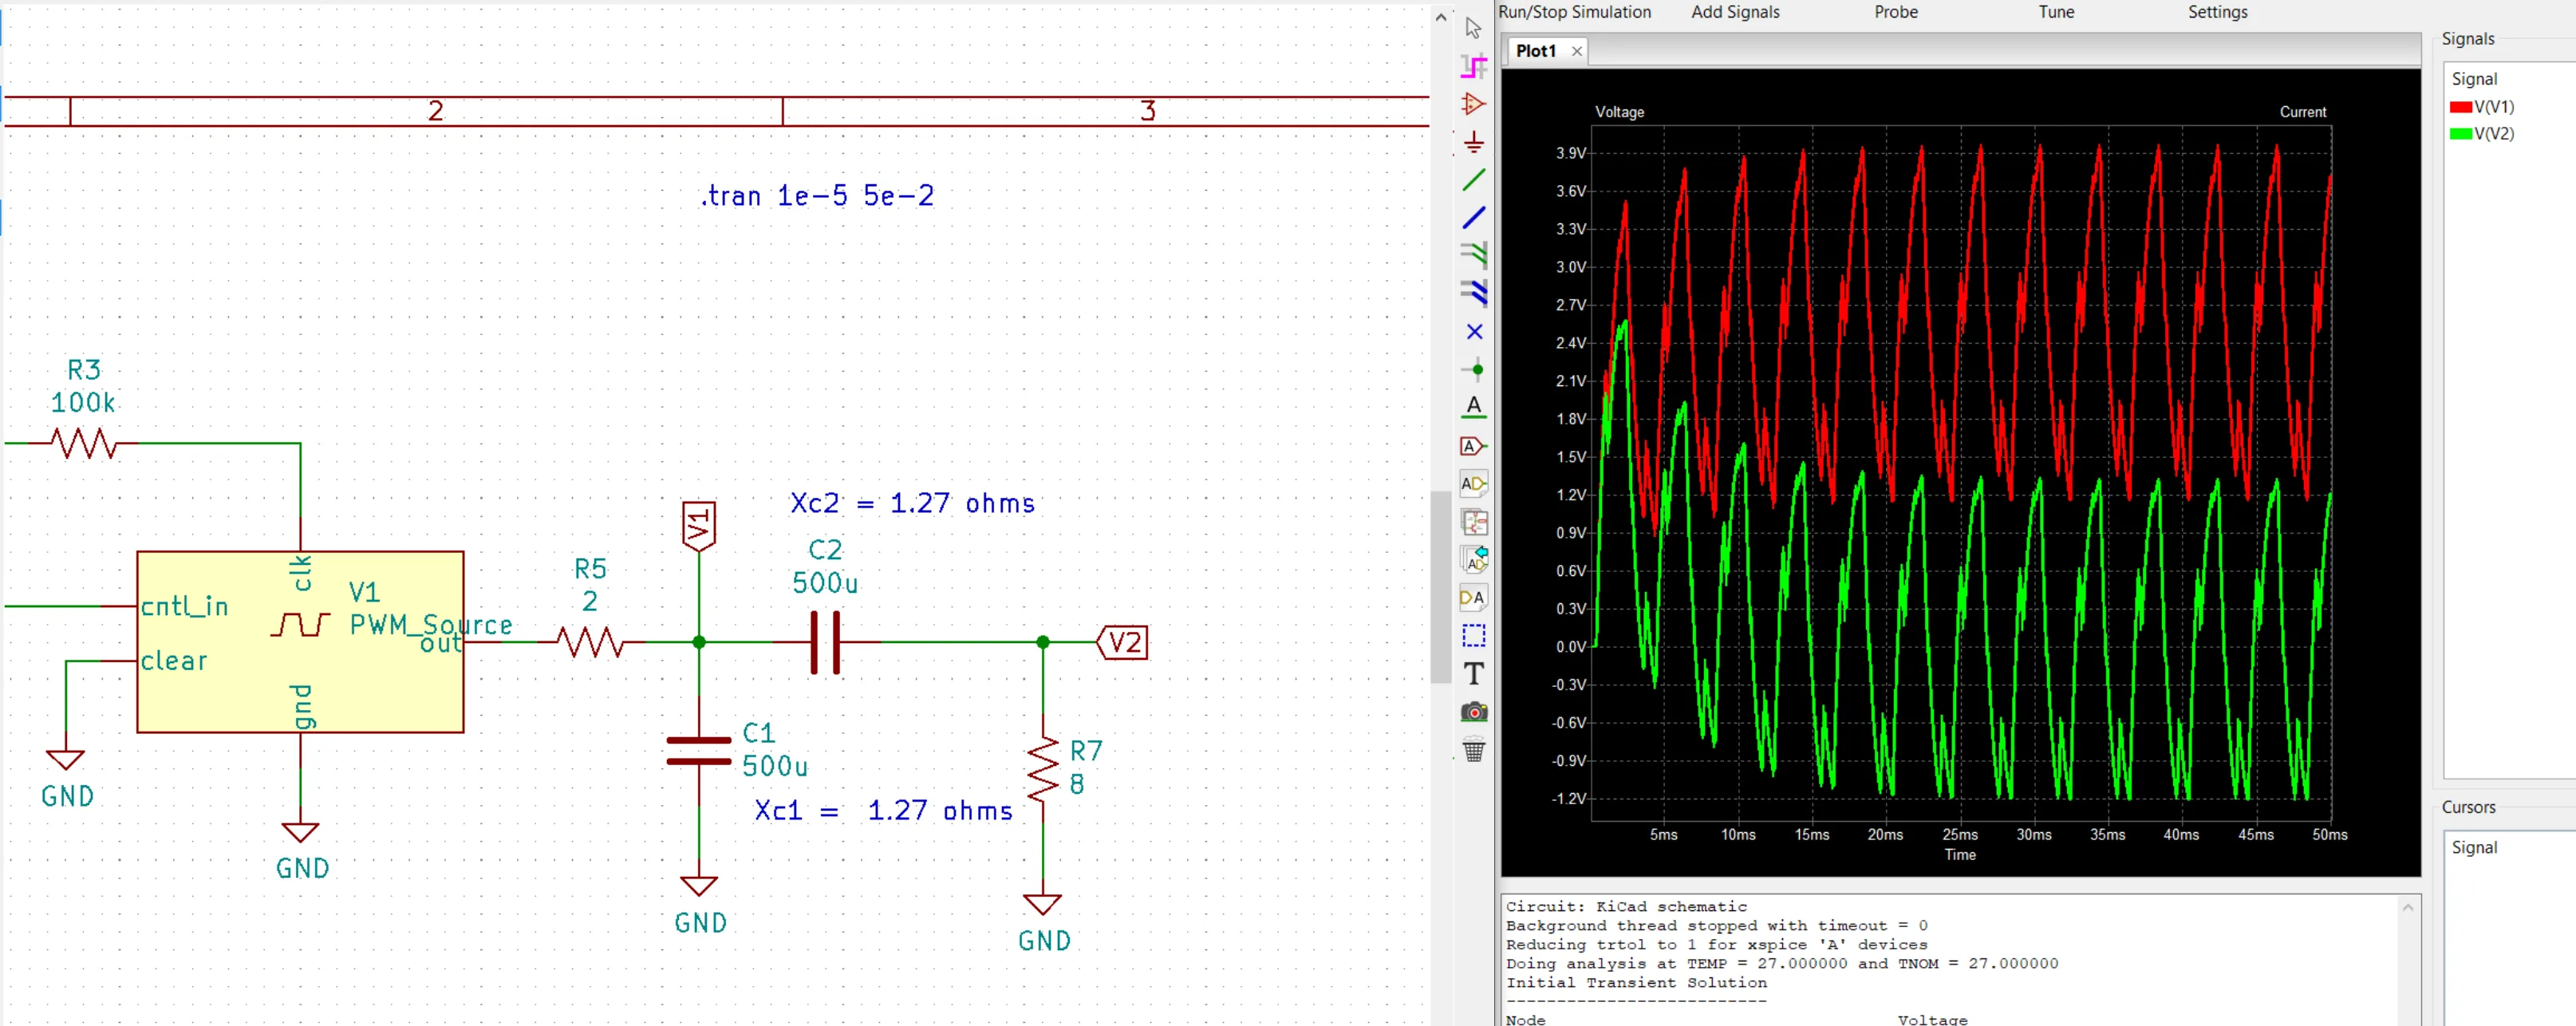2576x1026 pixels.
Task: Select the arrow cursor tool
Action: click(x=1473, y=28)
